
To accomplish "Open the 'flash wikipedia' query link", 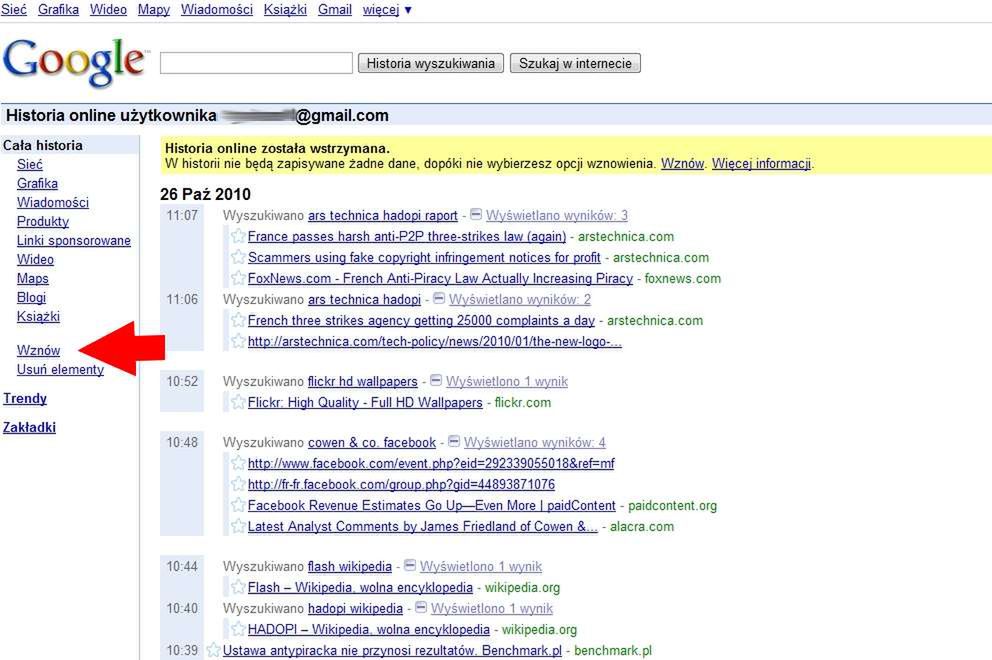I will [x=350, y=566].
